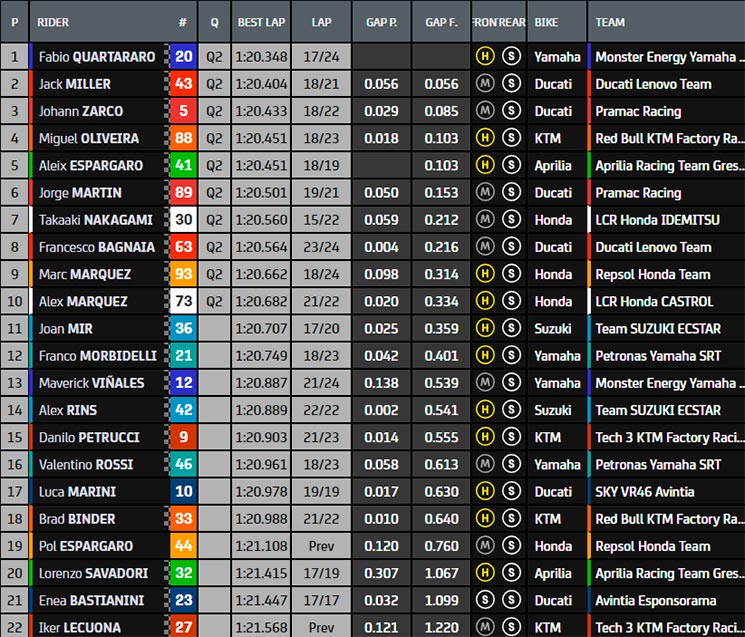Viewport: 745px width, 637px height.
Task: Open rider Francesco BAGNAIA
Action: (97, 247)
